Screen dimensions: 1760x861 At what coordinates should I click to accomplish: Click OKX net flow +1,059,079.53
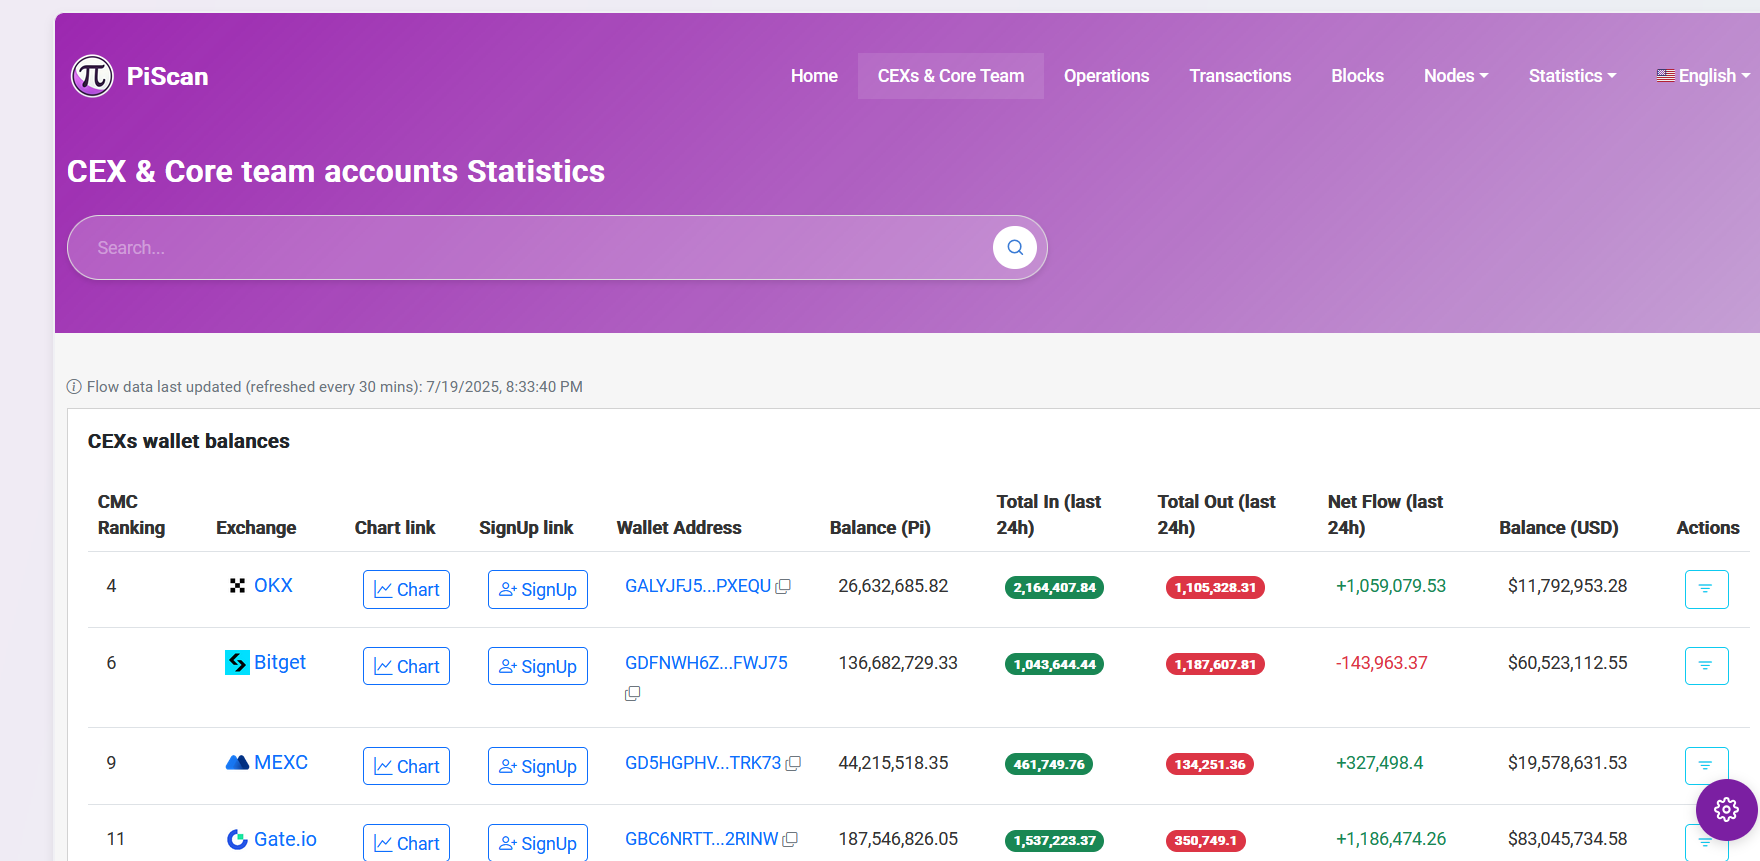pyautogui.click(x=1391, y=586)
